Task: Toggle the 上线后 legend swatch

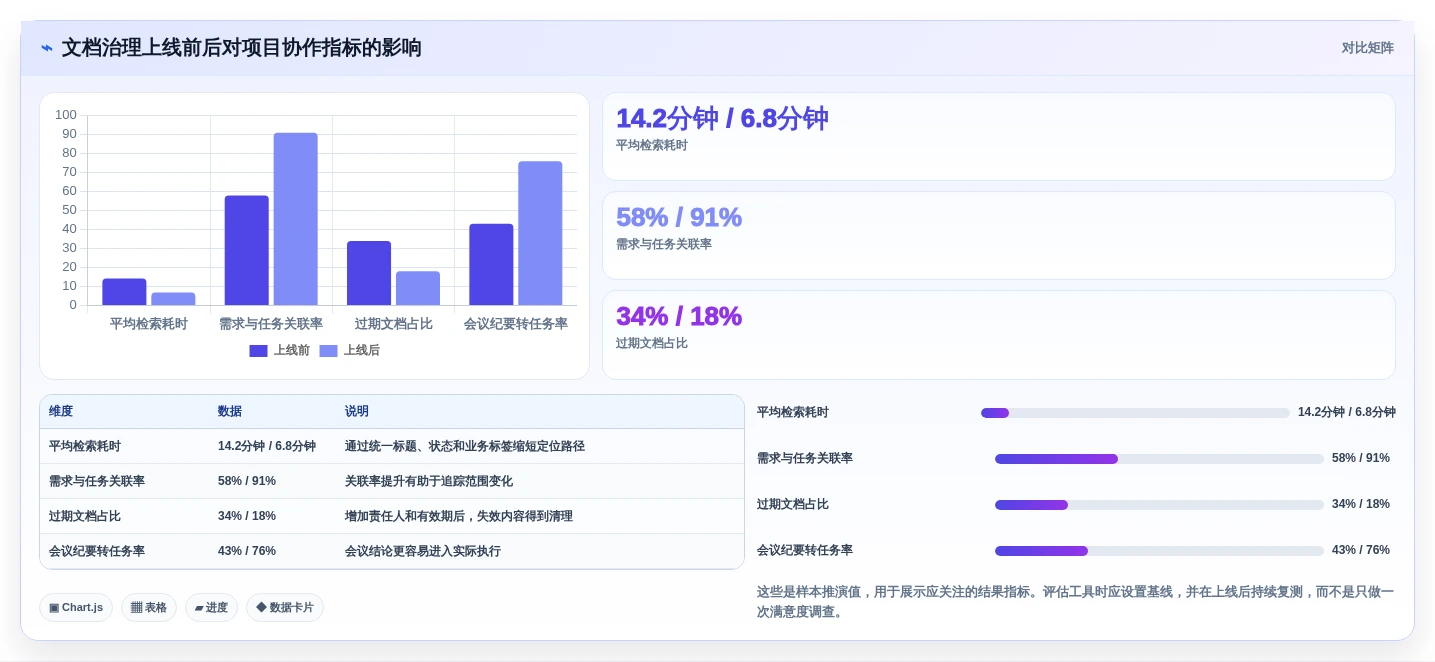Action: [x=328, y=351]
